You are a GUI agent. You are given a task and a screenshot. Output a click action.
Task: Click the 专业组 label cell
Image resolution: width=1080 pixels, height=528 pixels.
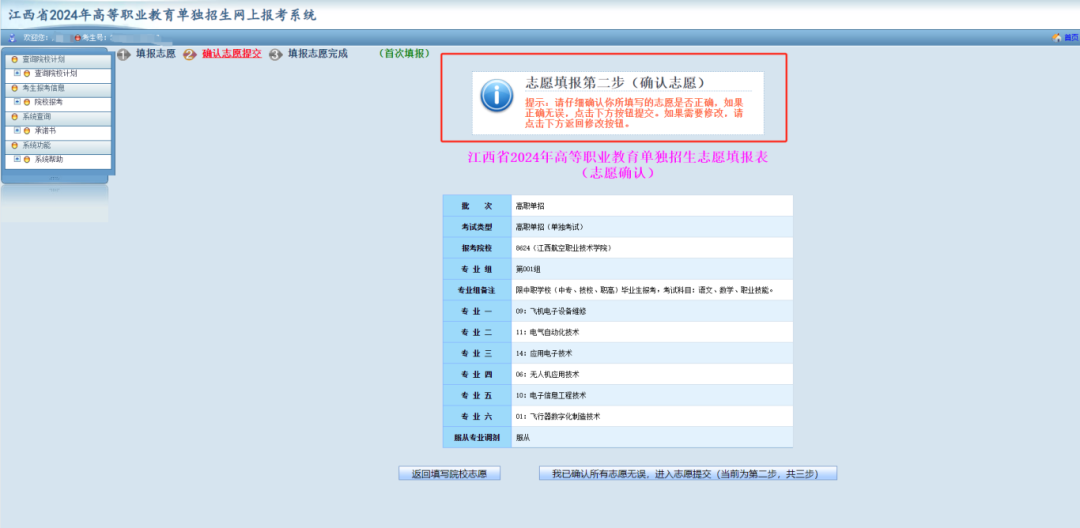click(477, 269)
